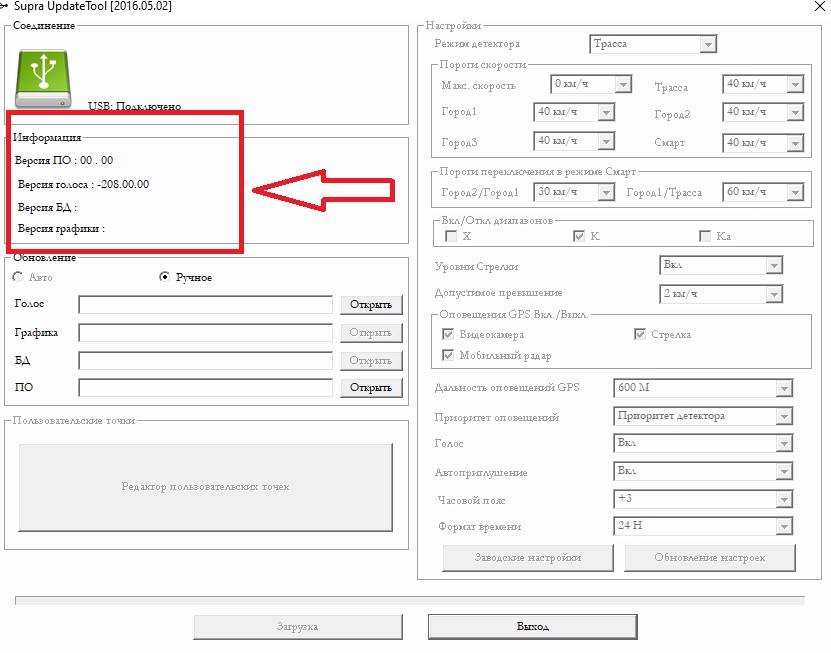Enable the Ka band checkbox
The image size is (831, 653).
[706, 236]
